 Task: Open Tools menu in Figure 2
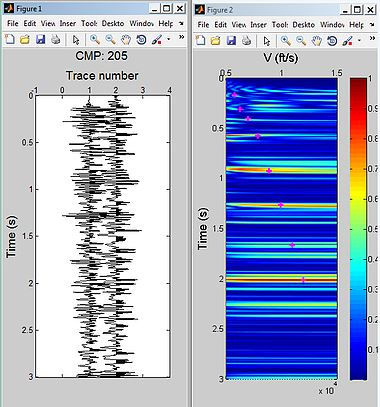coord(280,25)
